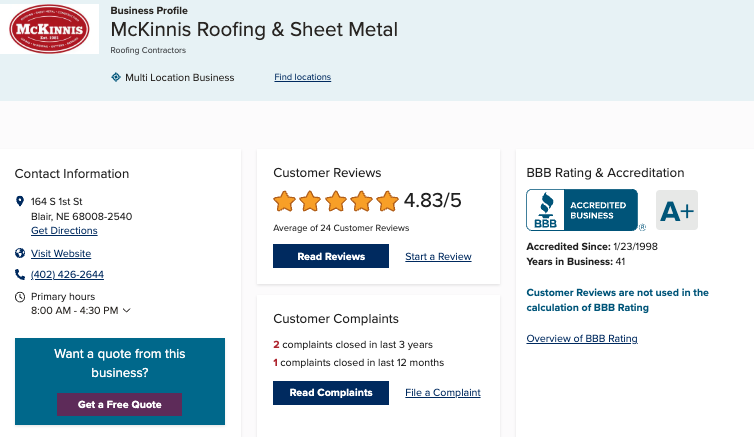Click the 4.83/5 rating score
This screenshot has width=754, height=437.
(432, 200)
